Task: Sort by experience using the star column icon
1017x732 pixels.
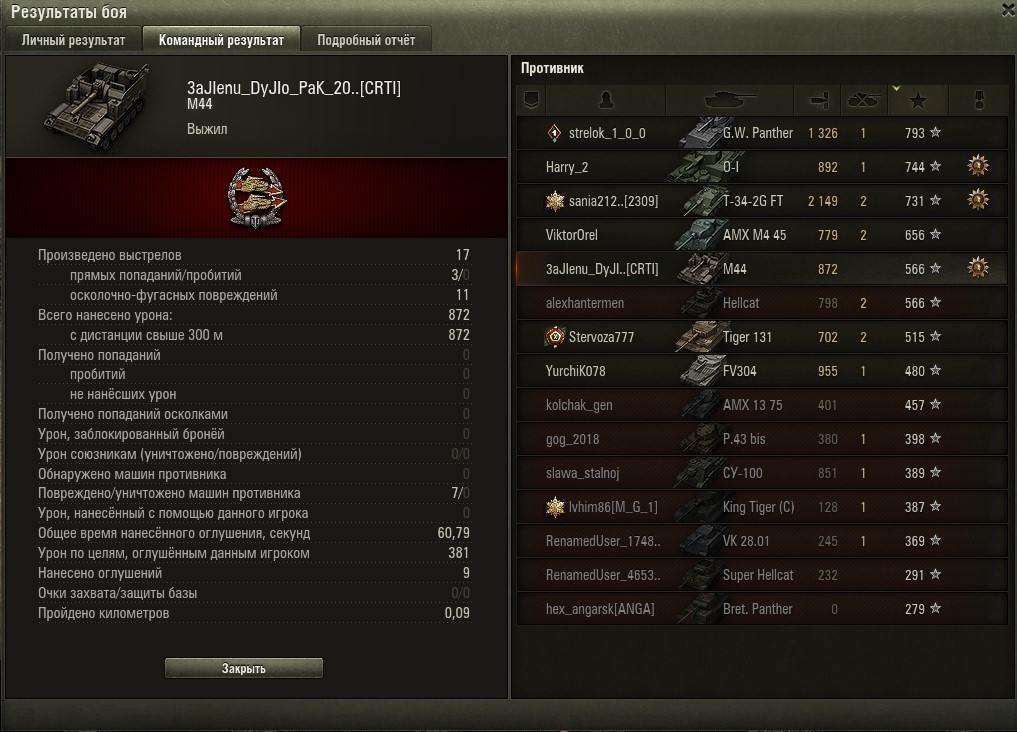Action: coord(918,100)
